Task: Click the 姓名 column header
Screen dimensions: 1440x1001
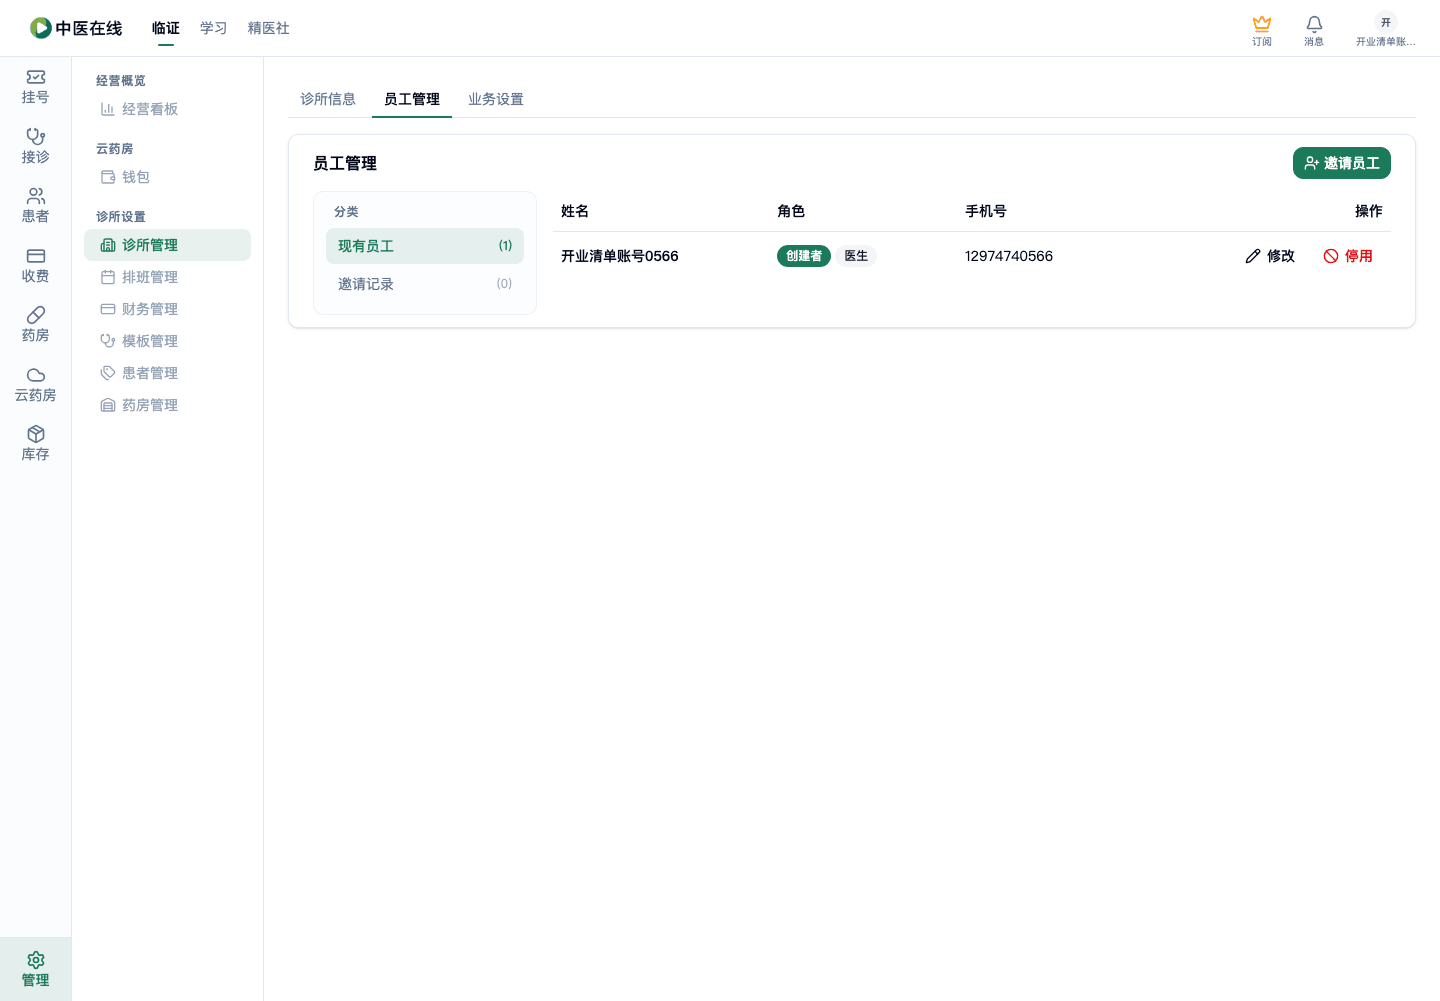Action: [x=575, y=211]
